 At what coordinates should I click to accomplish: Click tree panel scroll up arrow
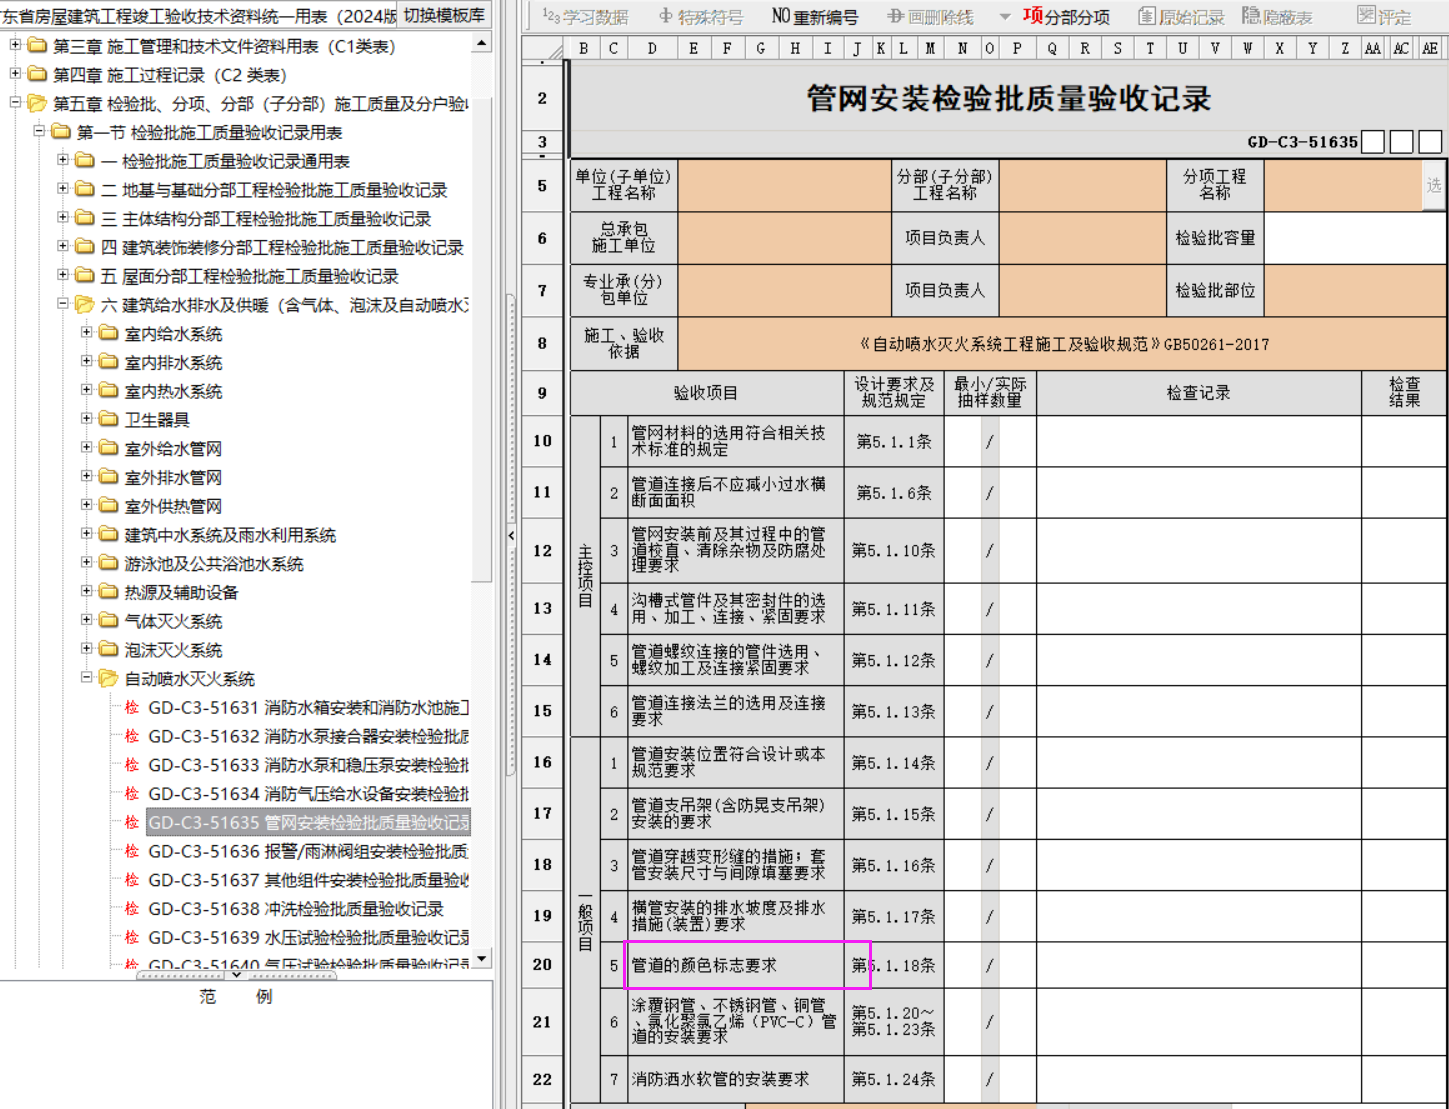pos(481,44)
